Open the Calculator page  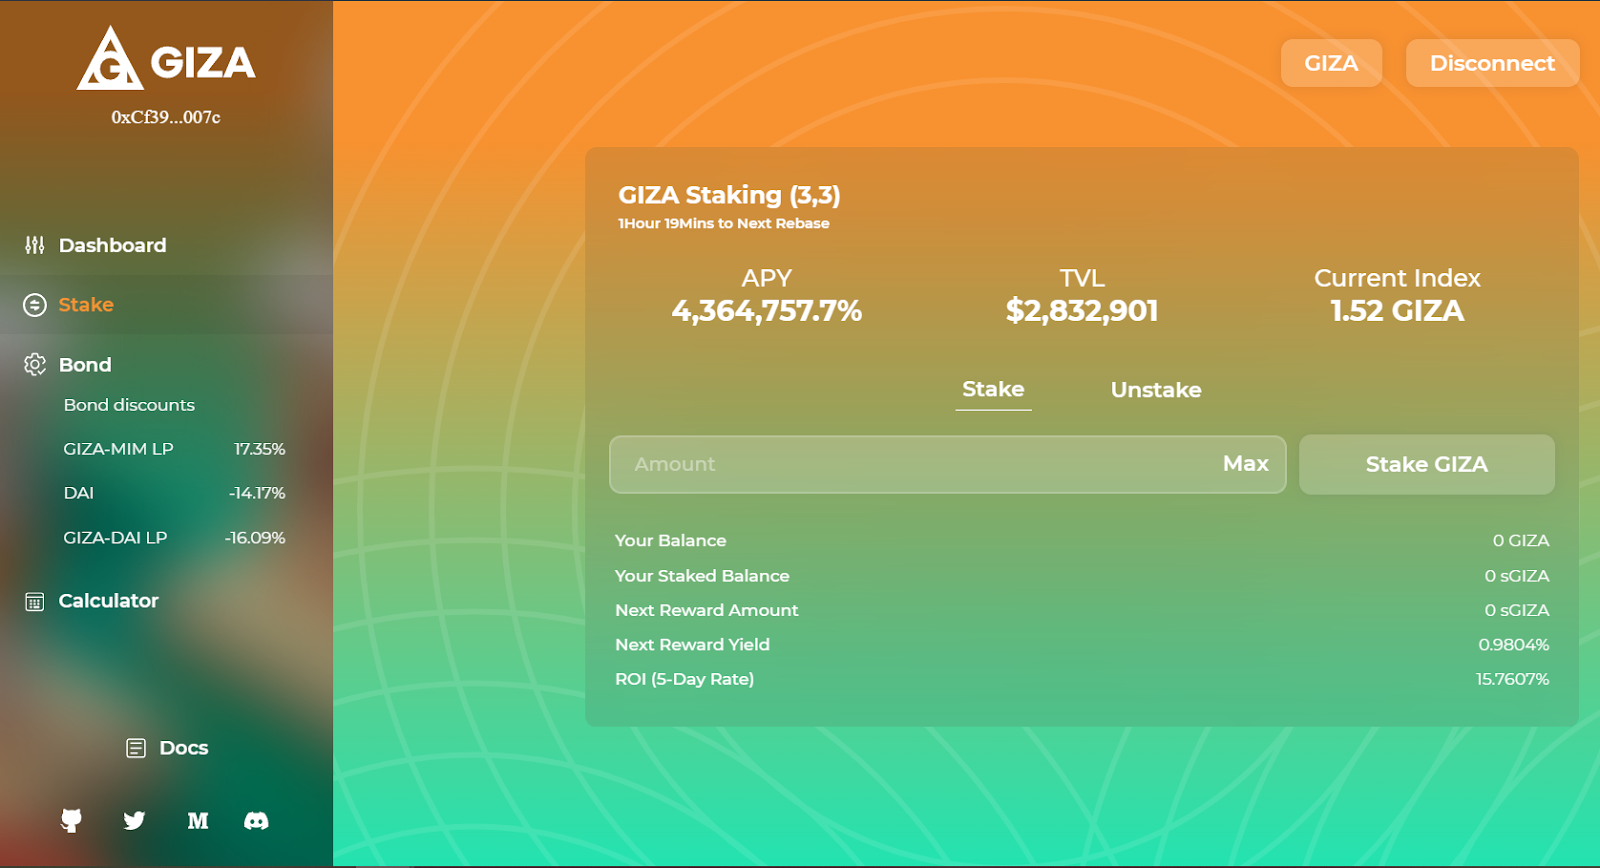(108, 601)
